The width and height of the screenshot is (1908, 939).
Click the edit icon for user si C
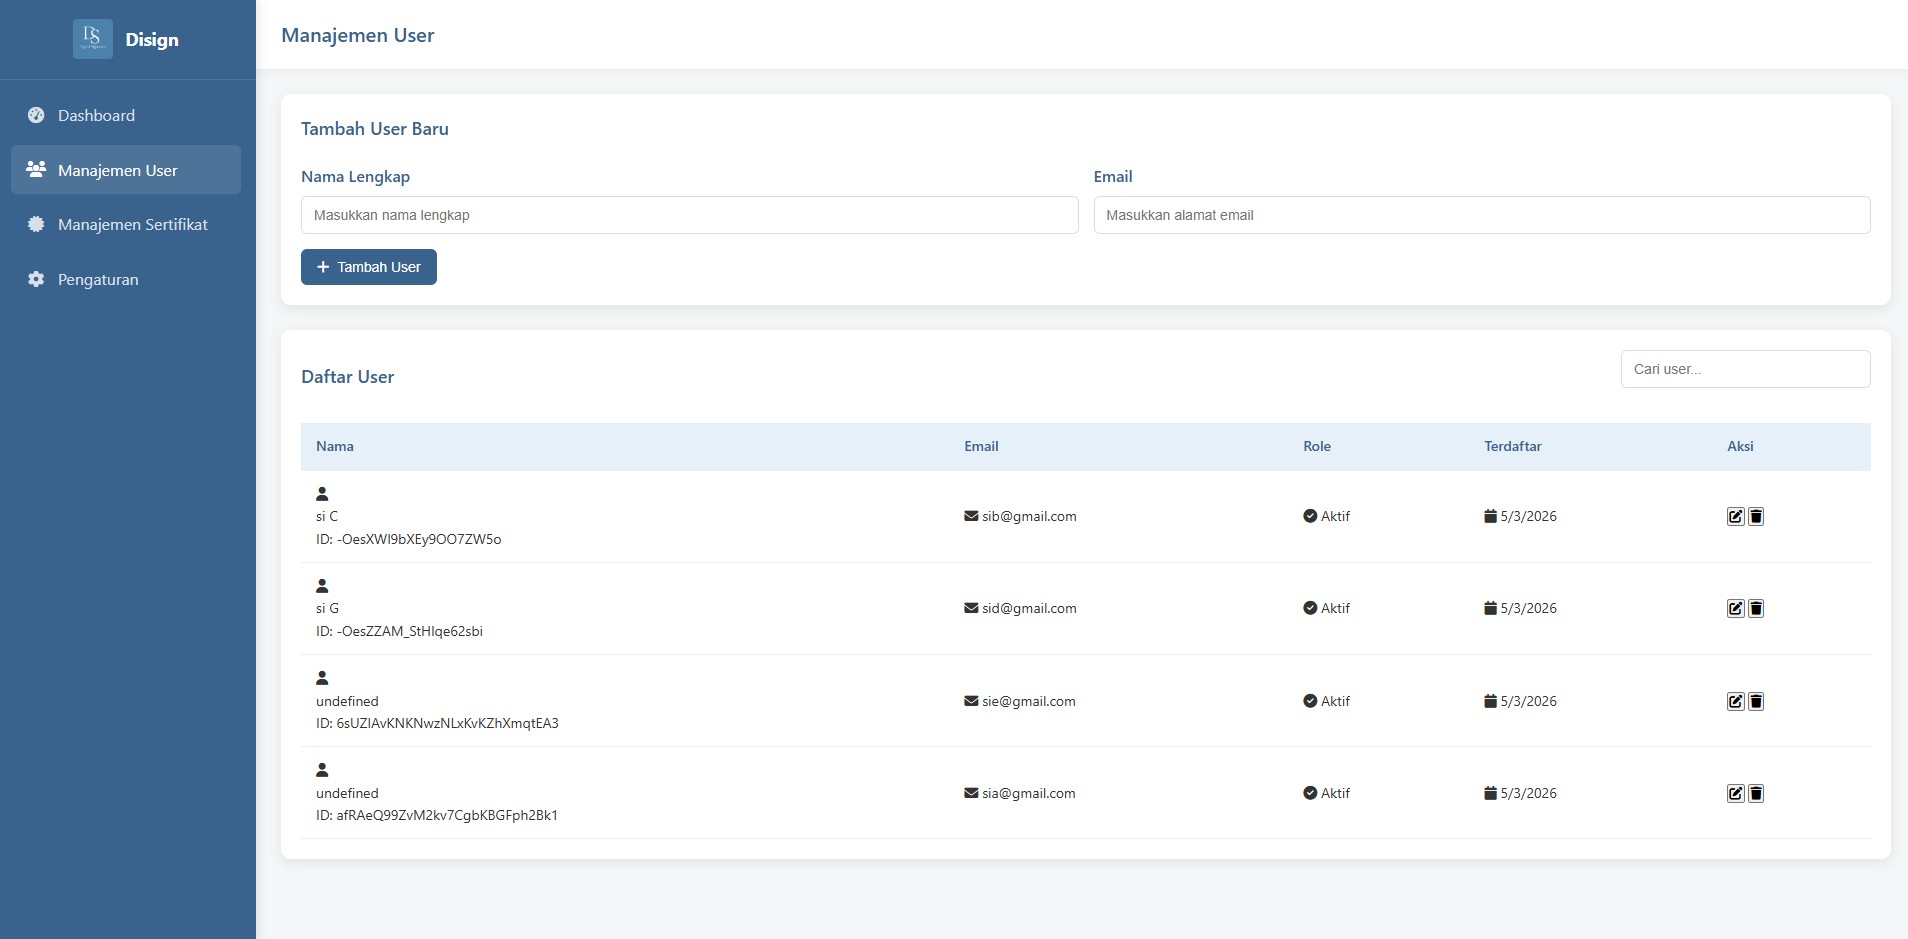point(1736,516)
